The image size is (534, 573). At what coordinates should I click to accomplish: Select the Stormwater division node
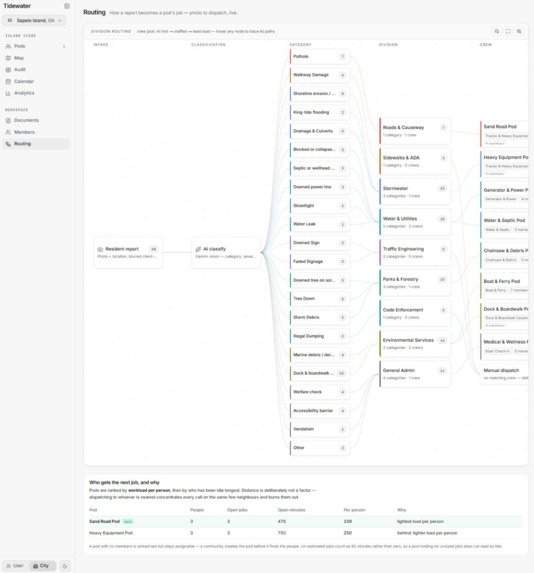(415, 192)
